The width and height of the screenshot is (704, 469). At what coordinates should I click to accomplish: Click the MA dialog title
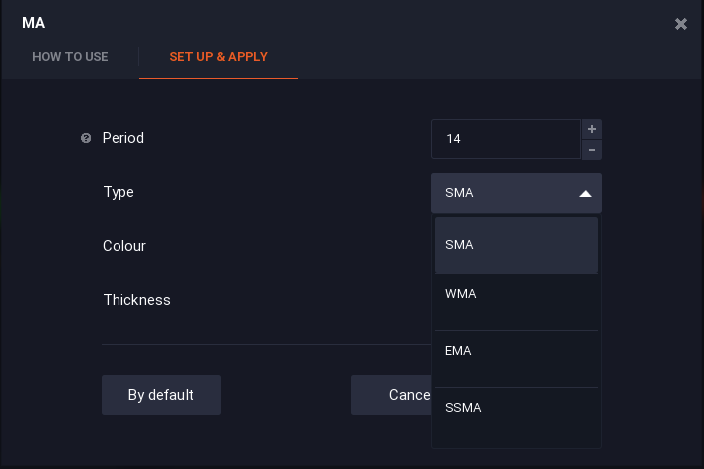(33, 23)
